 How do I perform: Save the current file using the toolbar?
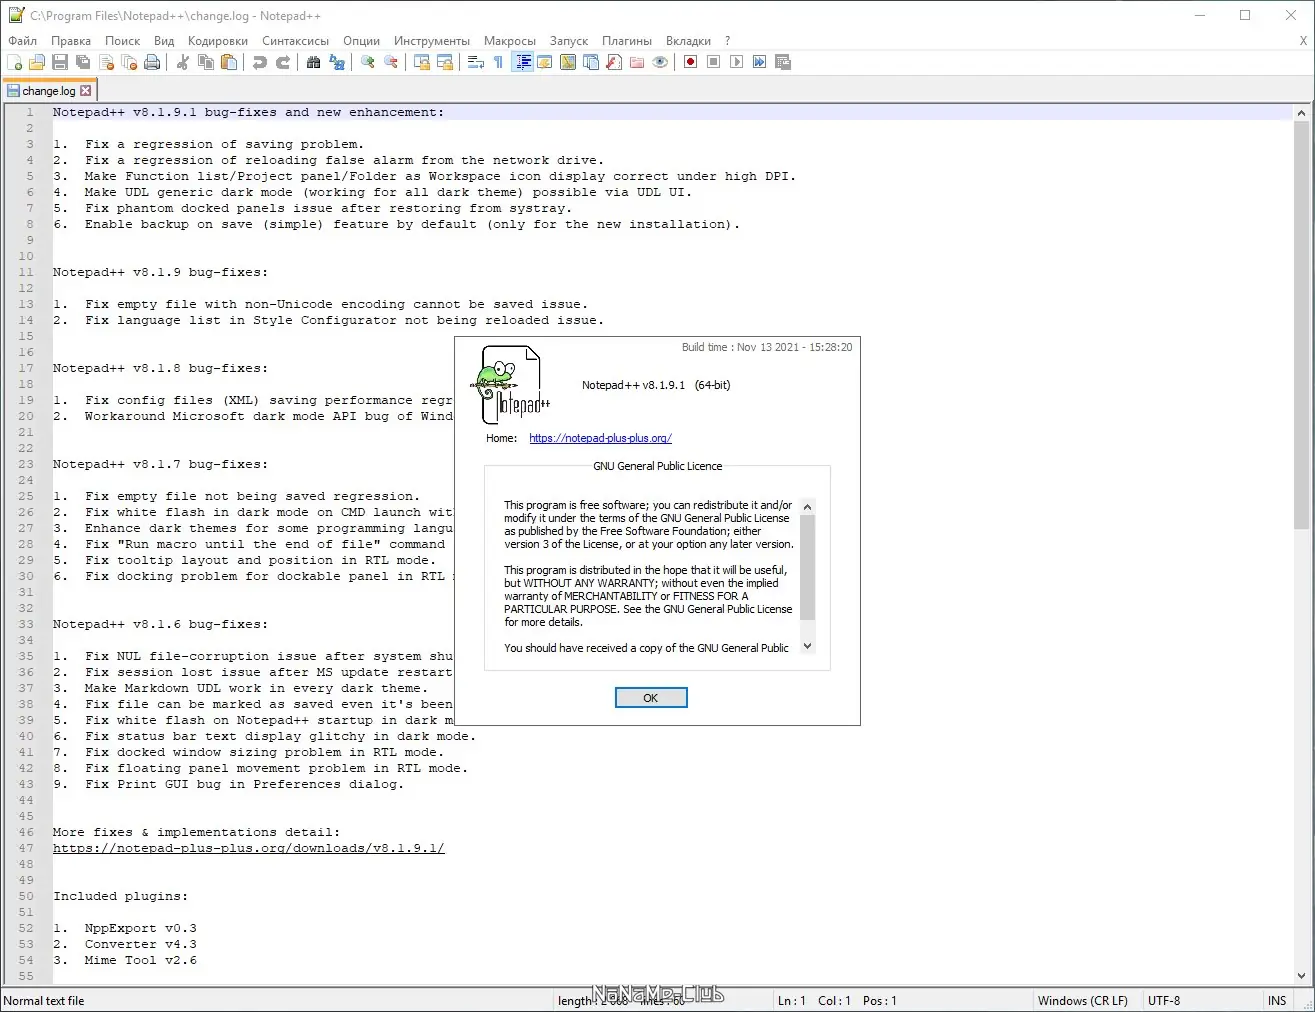(60, 62)
